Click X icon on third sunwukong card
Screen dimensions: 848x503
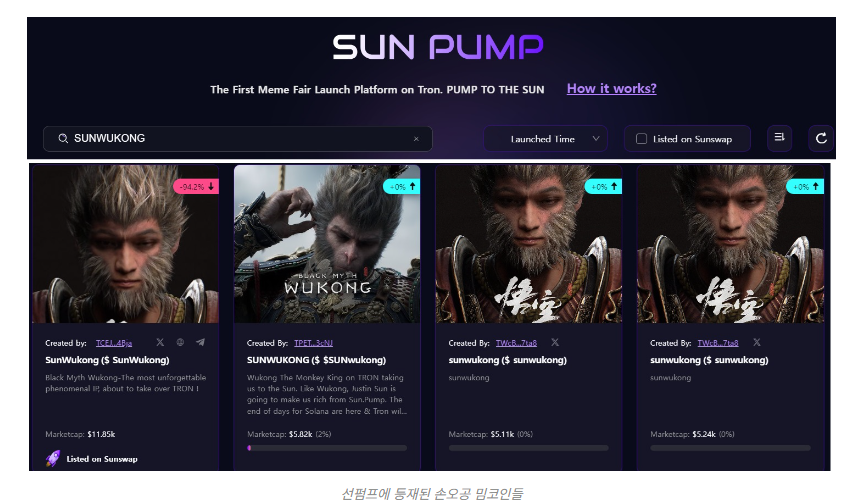pos(555,342)
